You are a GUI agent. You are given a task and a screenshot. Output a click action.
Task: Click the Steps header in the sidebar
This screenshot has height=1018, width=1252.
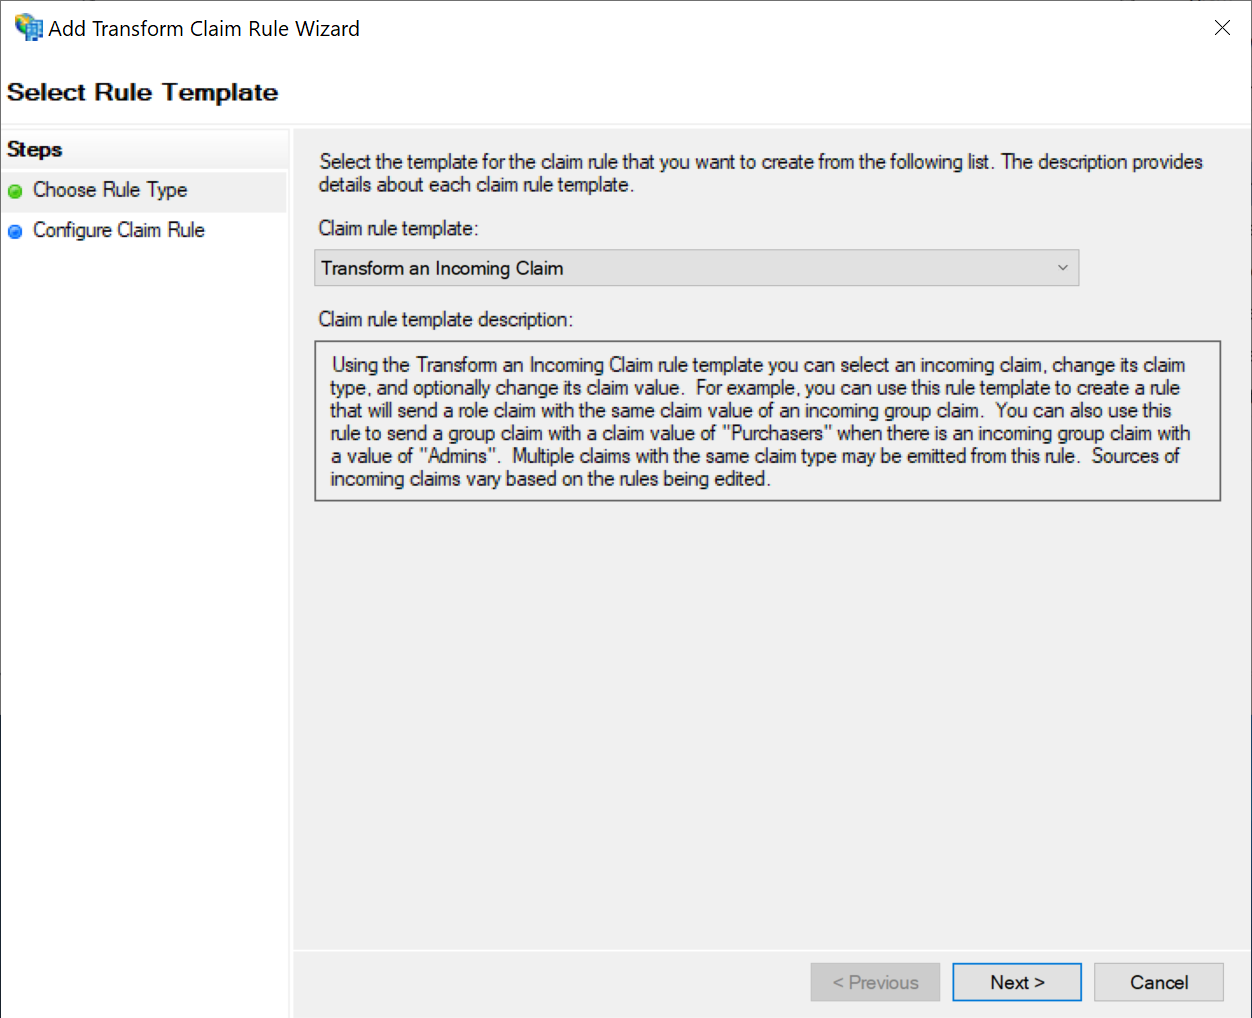click(35, 149)
